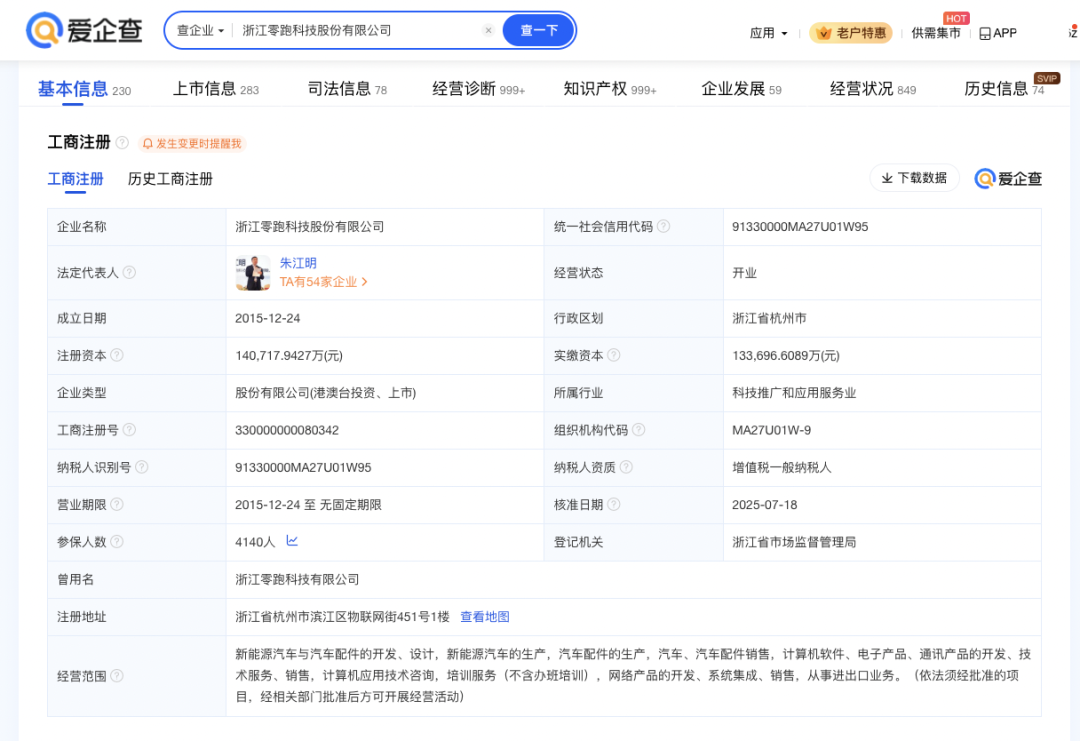The width and height of the screenshot is (1080, 741).
Task: Open the TA有54家企业 link
Action: pos(323,282)
